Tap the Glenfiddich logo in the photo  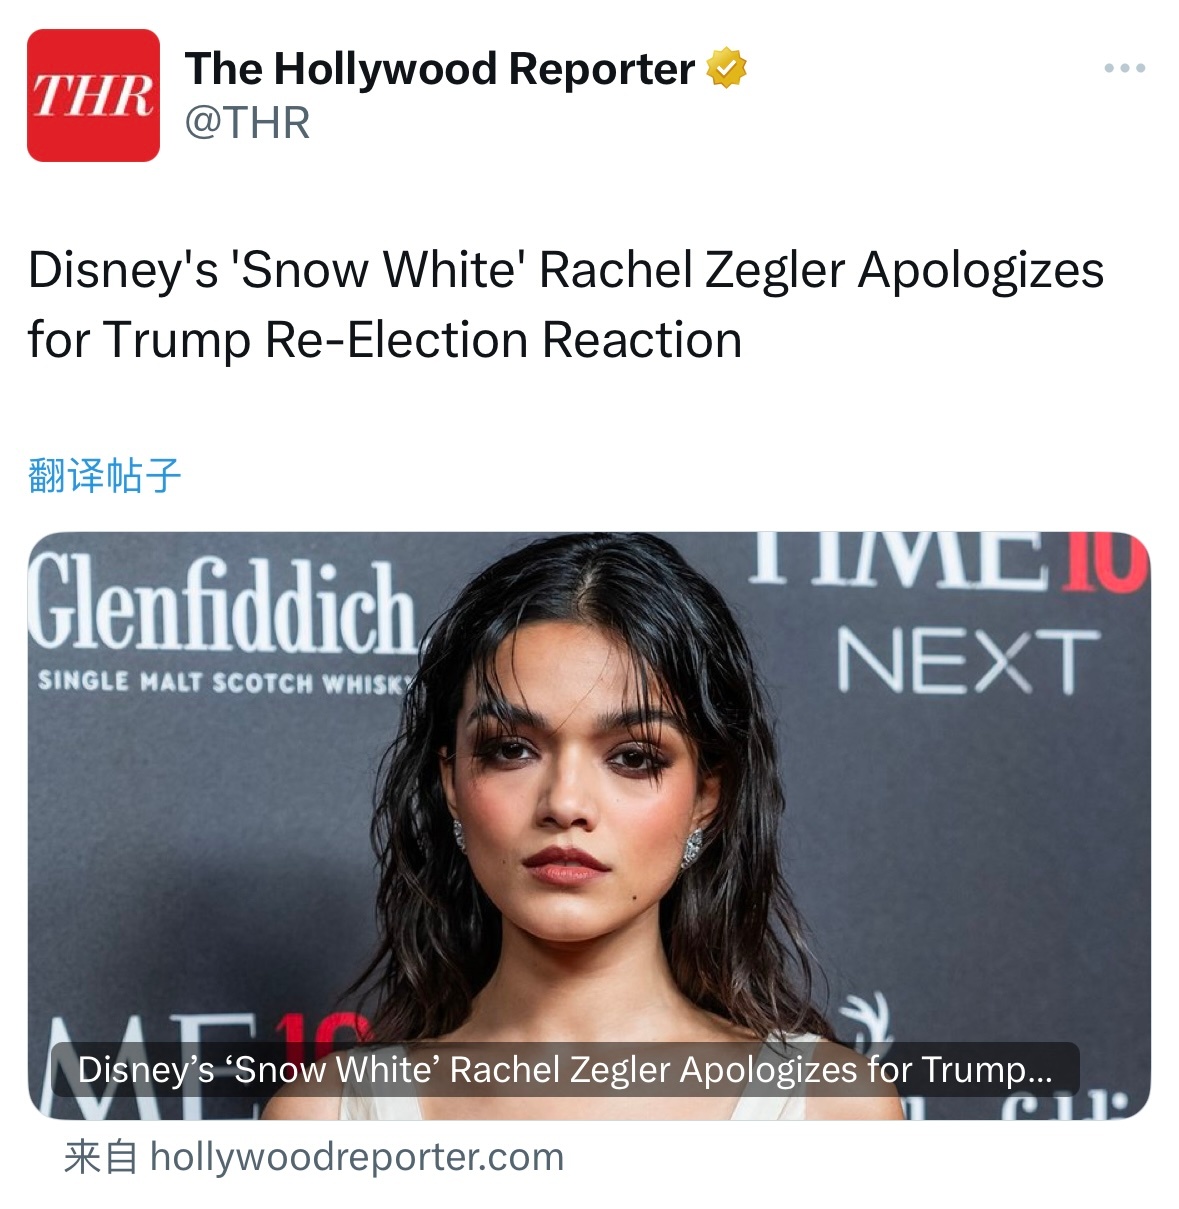coord(222,622)
